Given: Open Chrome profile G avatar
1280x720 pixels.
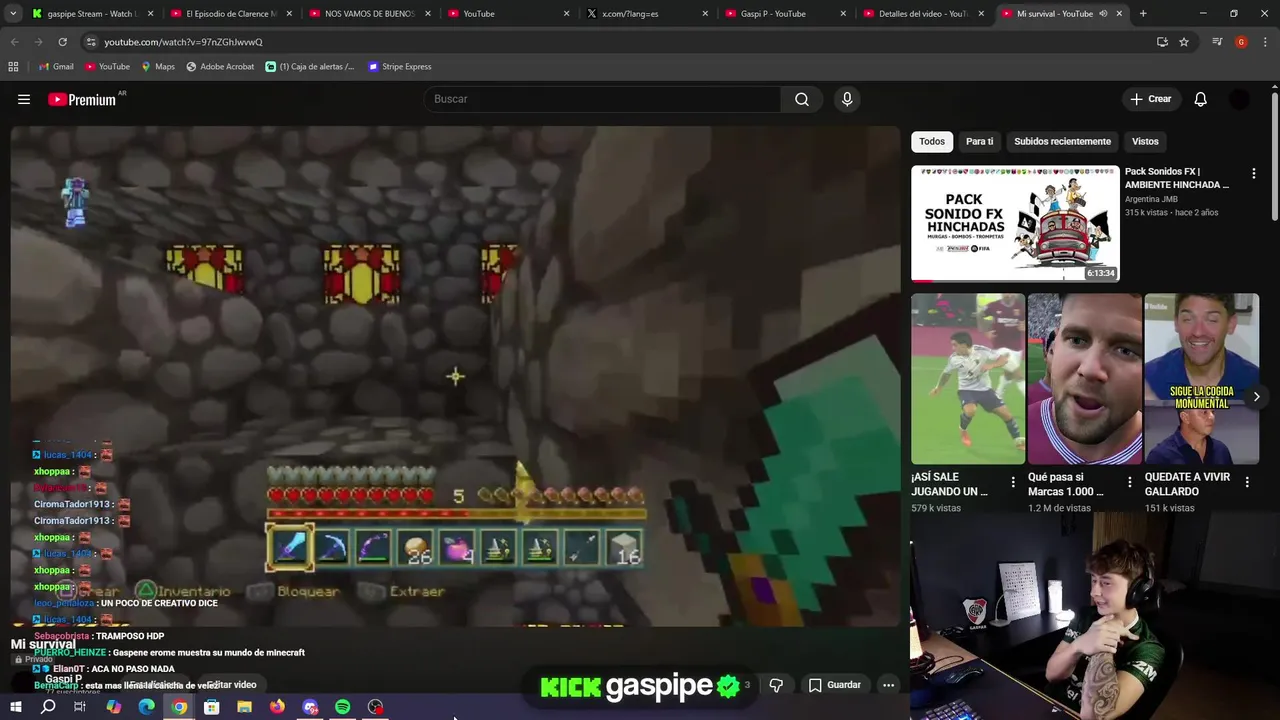Looking at the screenshot, I should tap(1241, 42).
